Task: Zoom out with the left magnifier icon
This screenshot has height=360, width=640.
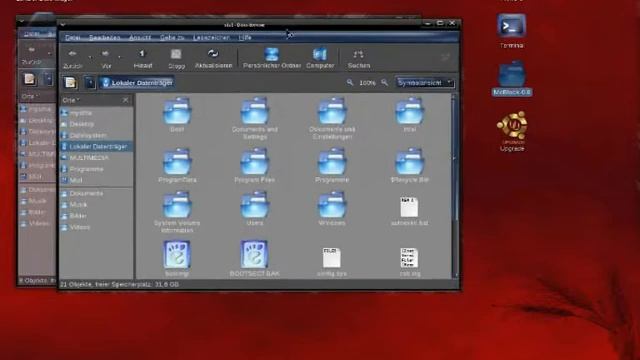Action: [x=350, y=82]
